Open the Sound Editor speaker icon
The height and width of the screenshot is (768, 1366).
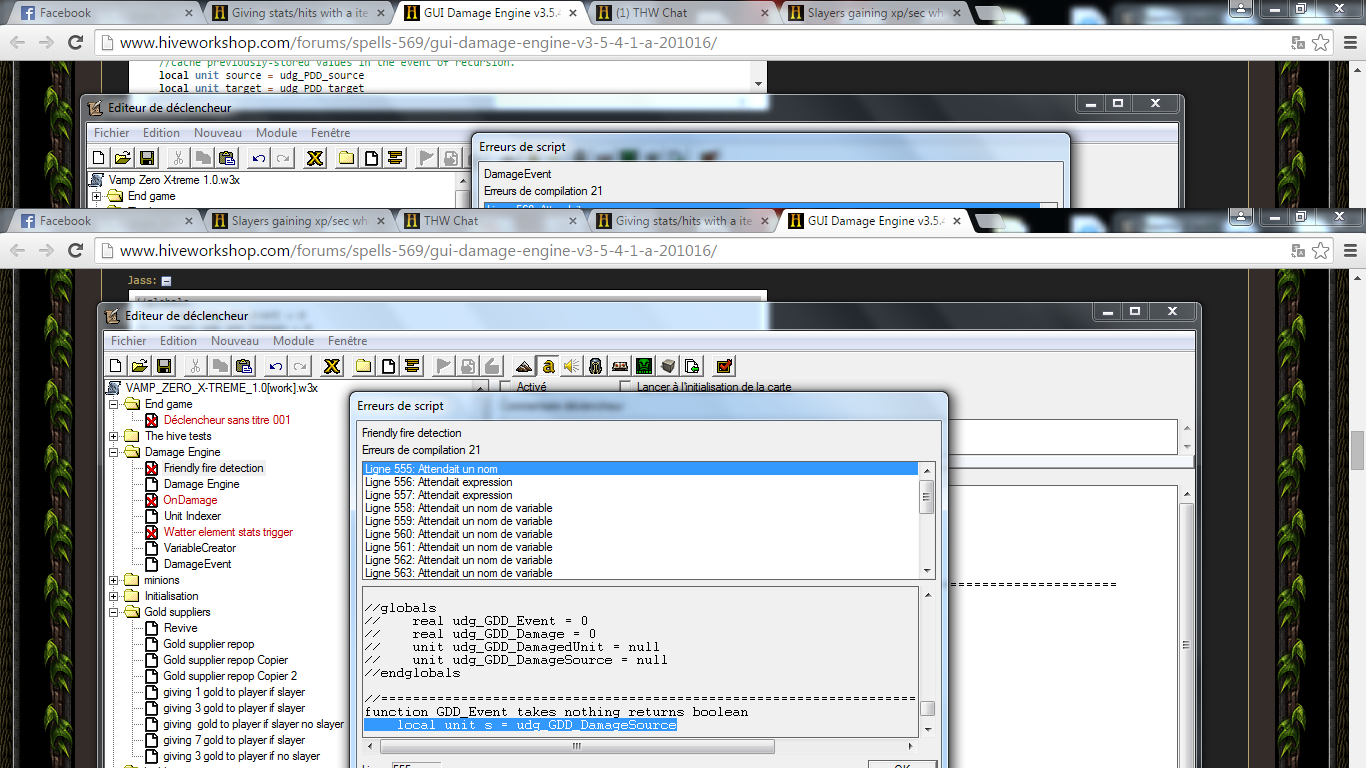pyautogui.click(x=571, y=366)
